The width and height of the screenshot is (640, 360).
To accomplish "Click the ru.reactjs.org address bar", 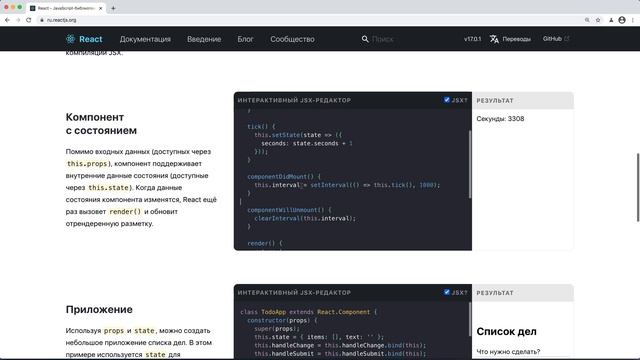I will [x=310, y=20].
